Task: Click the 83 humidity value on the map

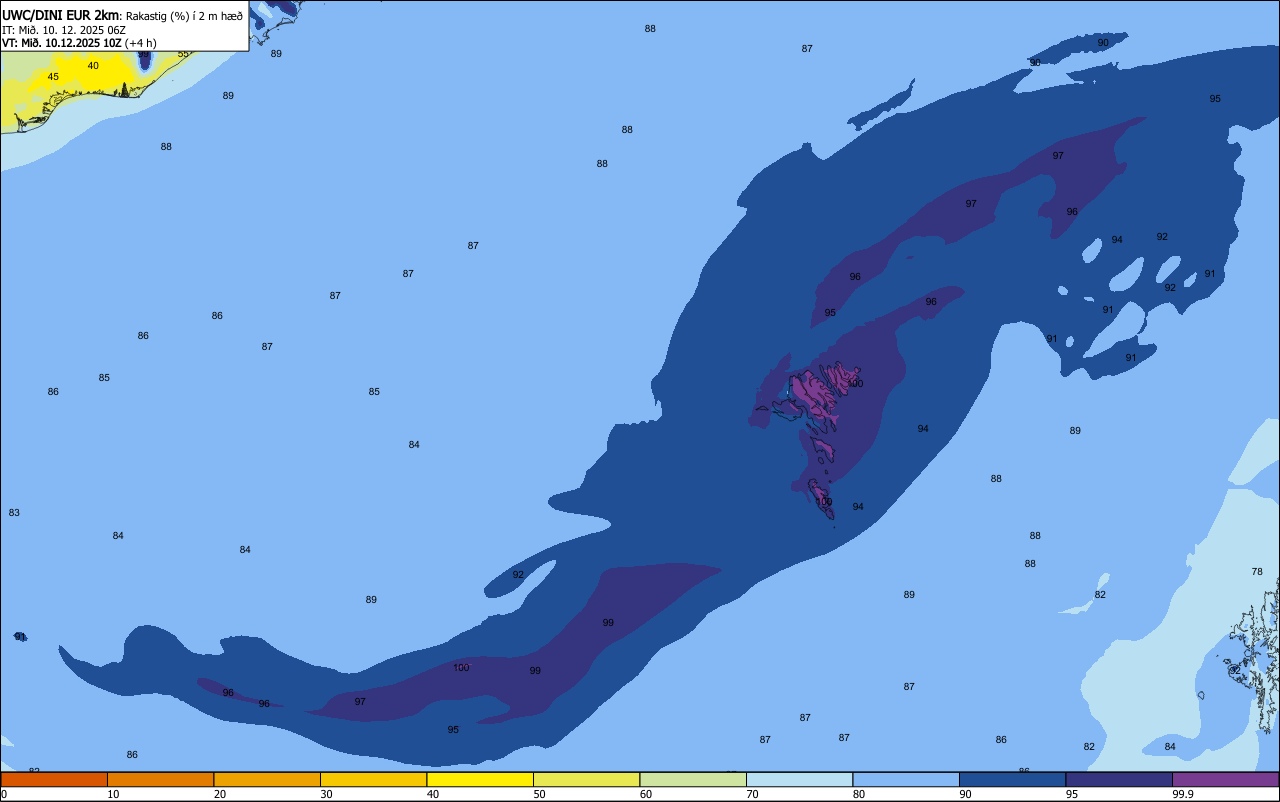Action: [14, 513]
